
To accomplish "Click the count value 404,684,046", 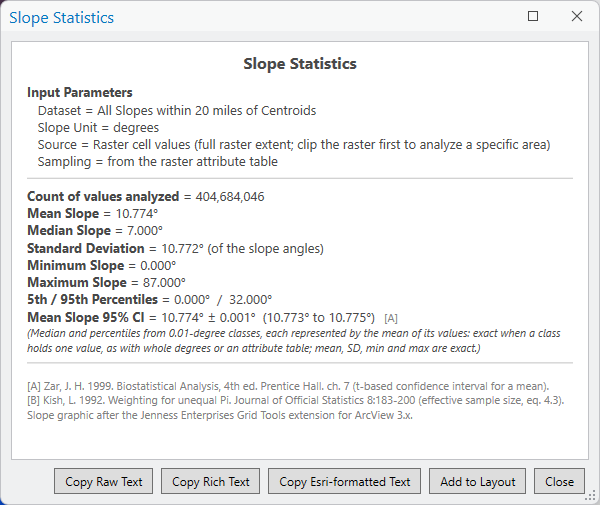I will [x=230, y=197].
